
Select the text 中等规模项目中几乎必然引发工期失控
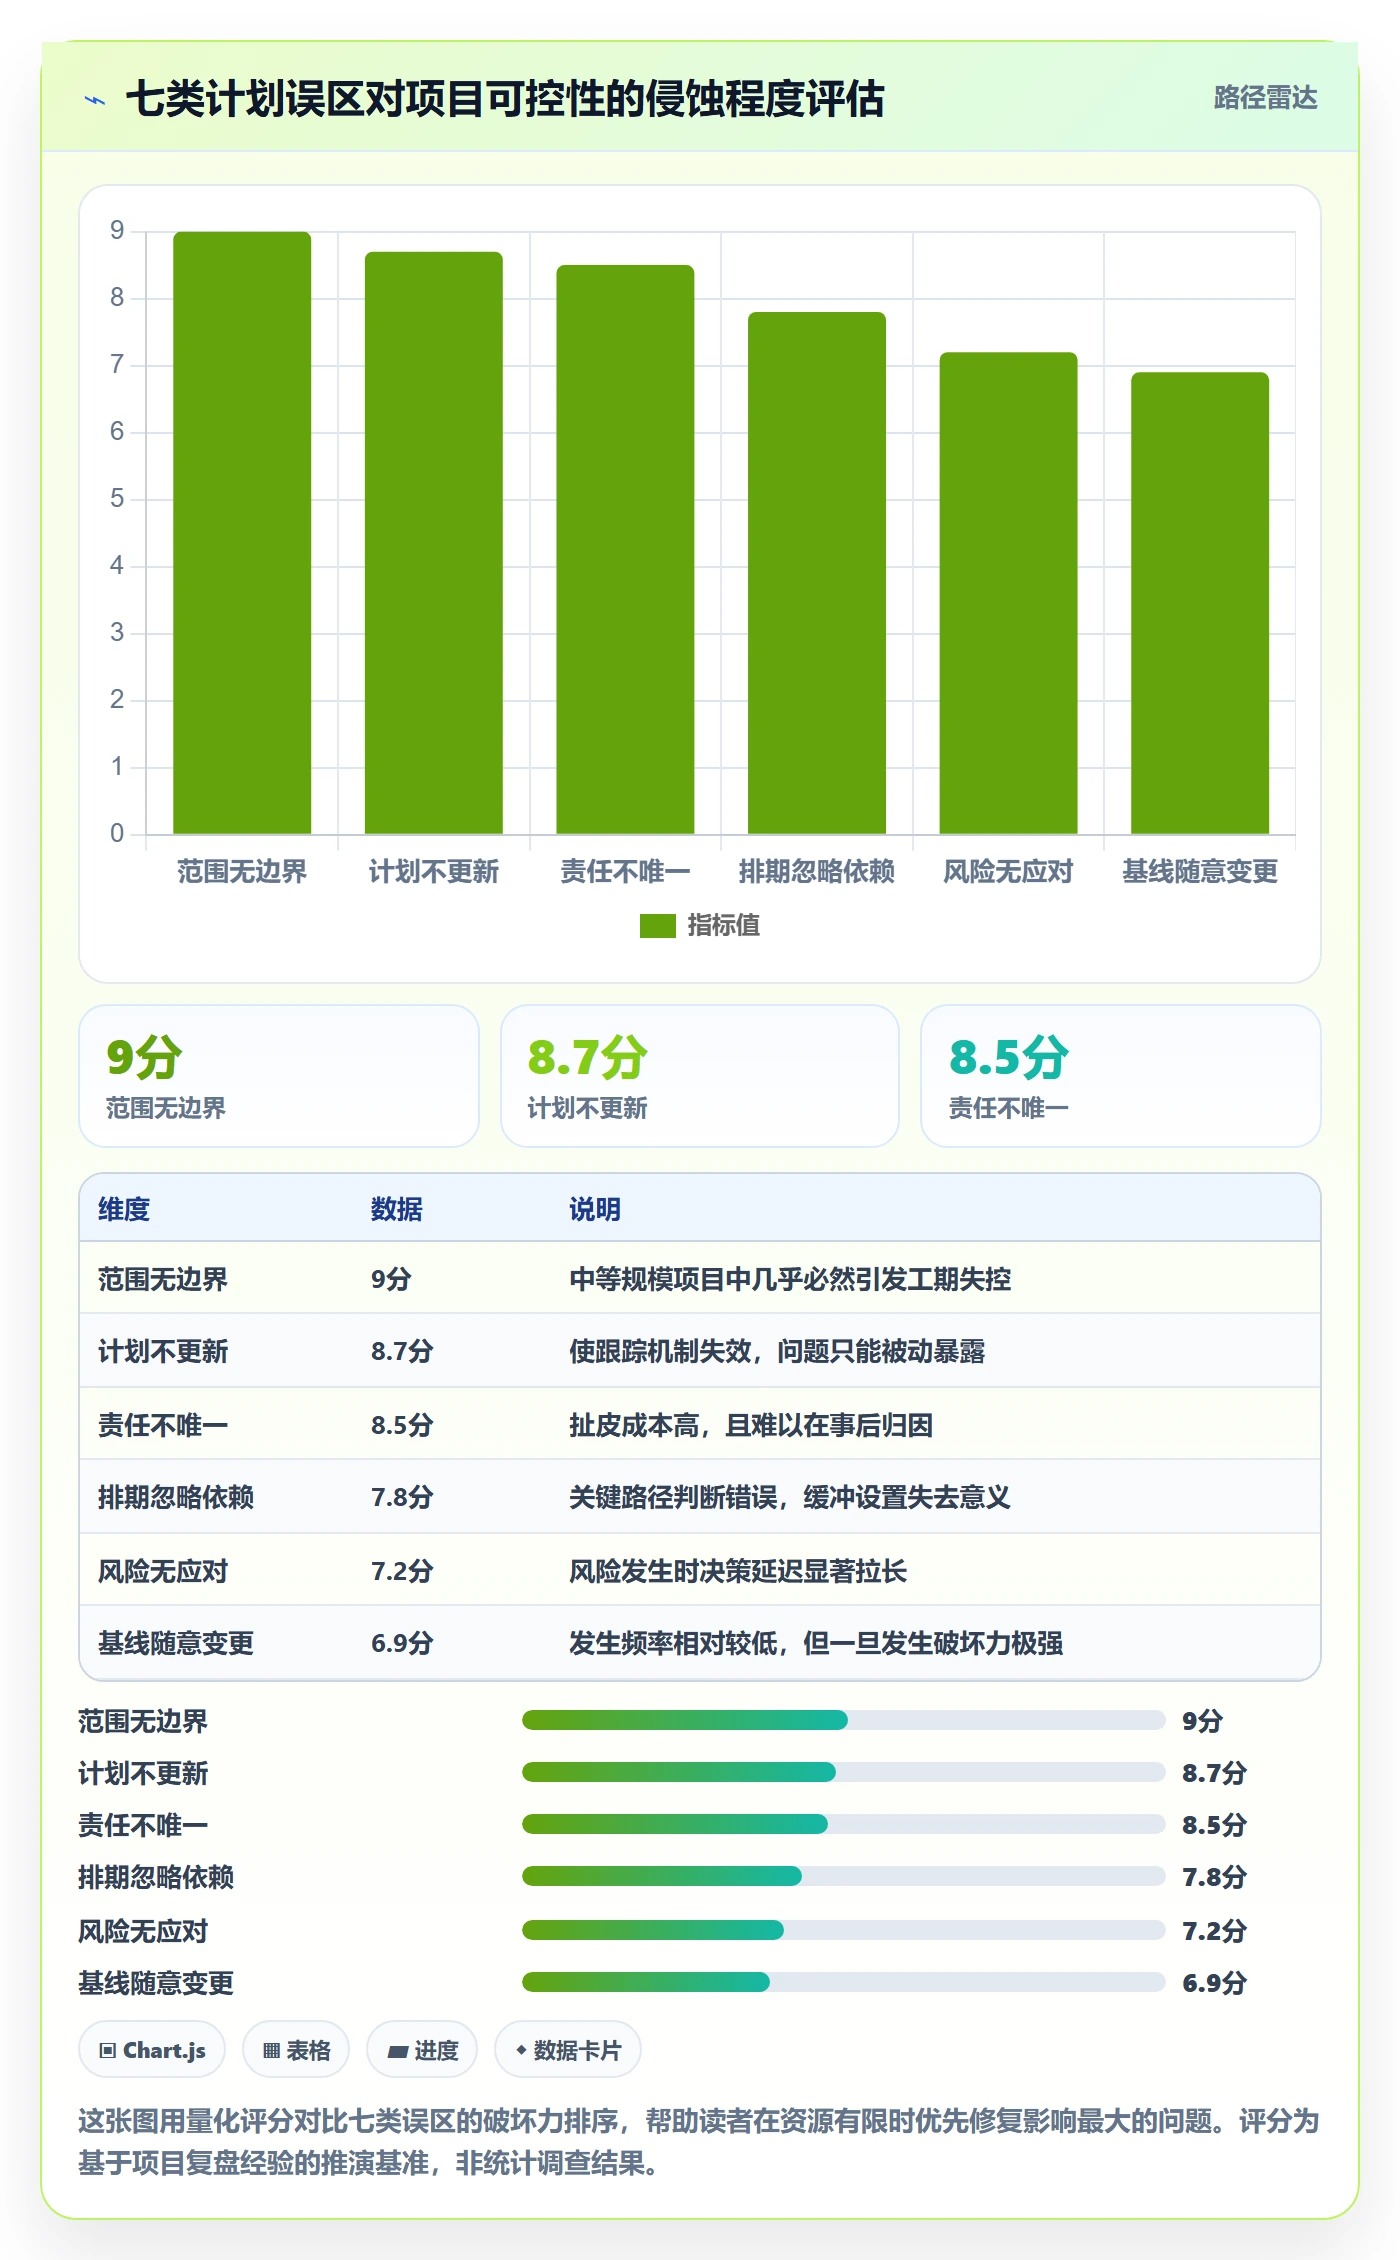[790, 1279]
